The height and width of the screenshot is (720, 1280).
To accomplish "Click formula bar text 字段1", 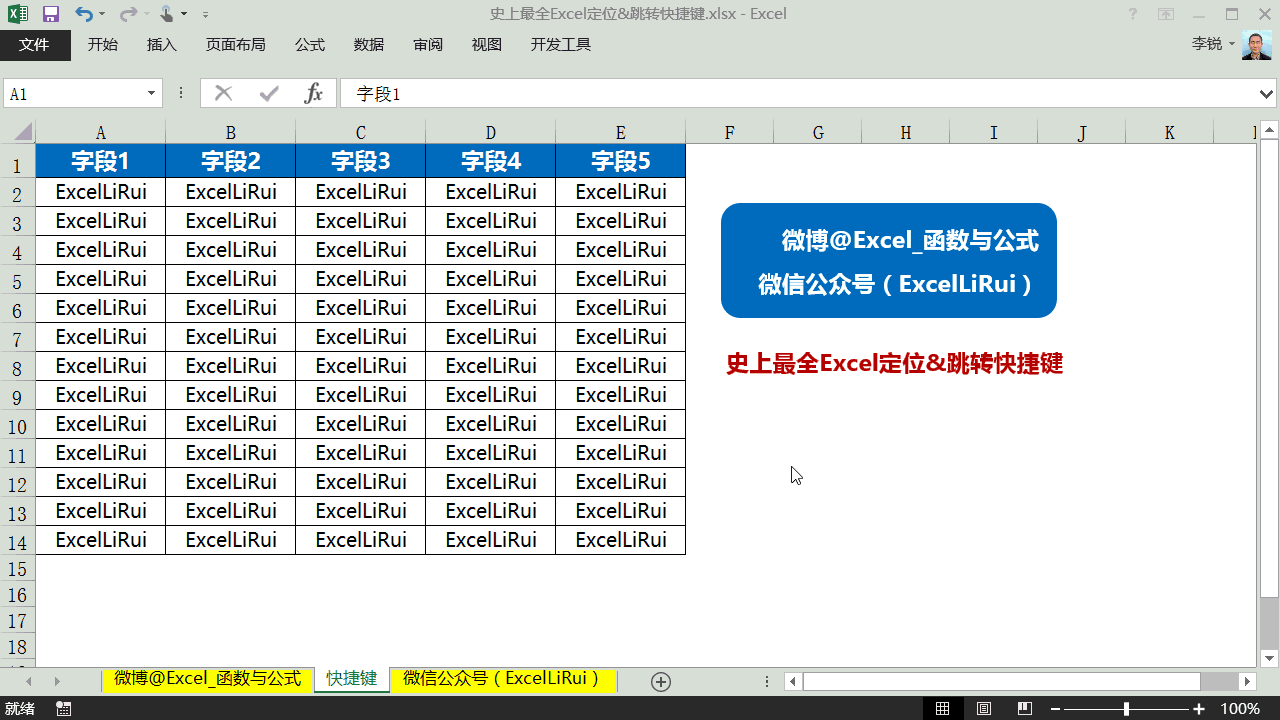I will tap(378, 94).
